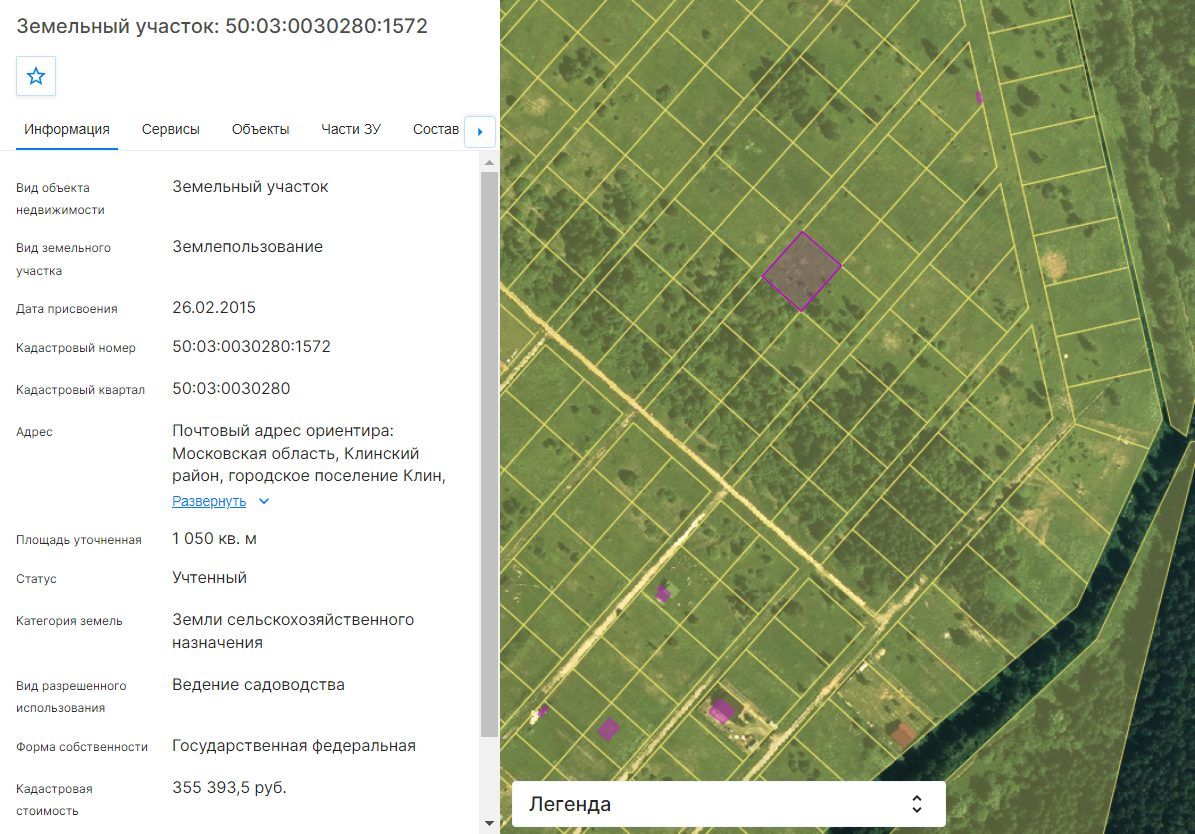Click the scrollbar up arrow
Screen dimensions: 1195x834
[x=489, y=162]
